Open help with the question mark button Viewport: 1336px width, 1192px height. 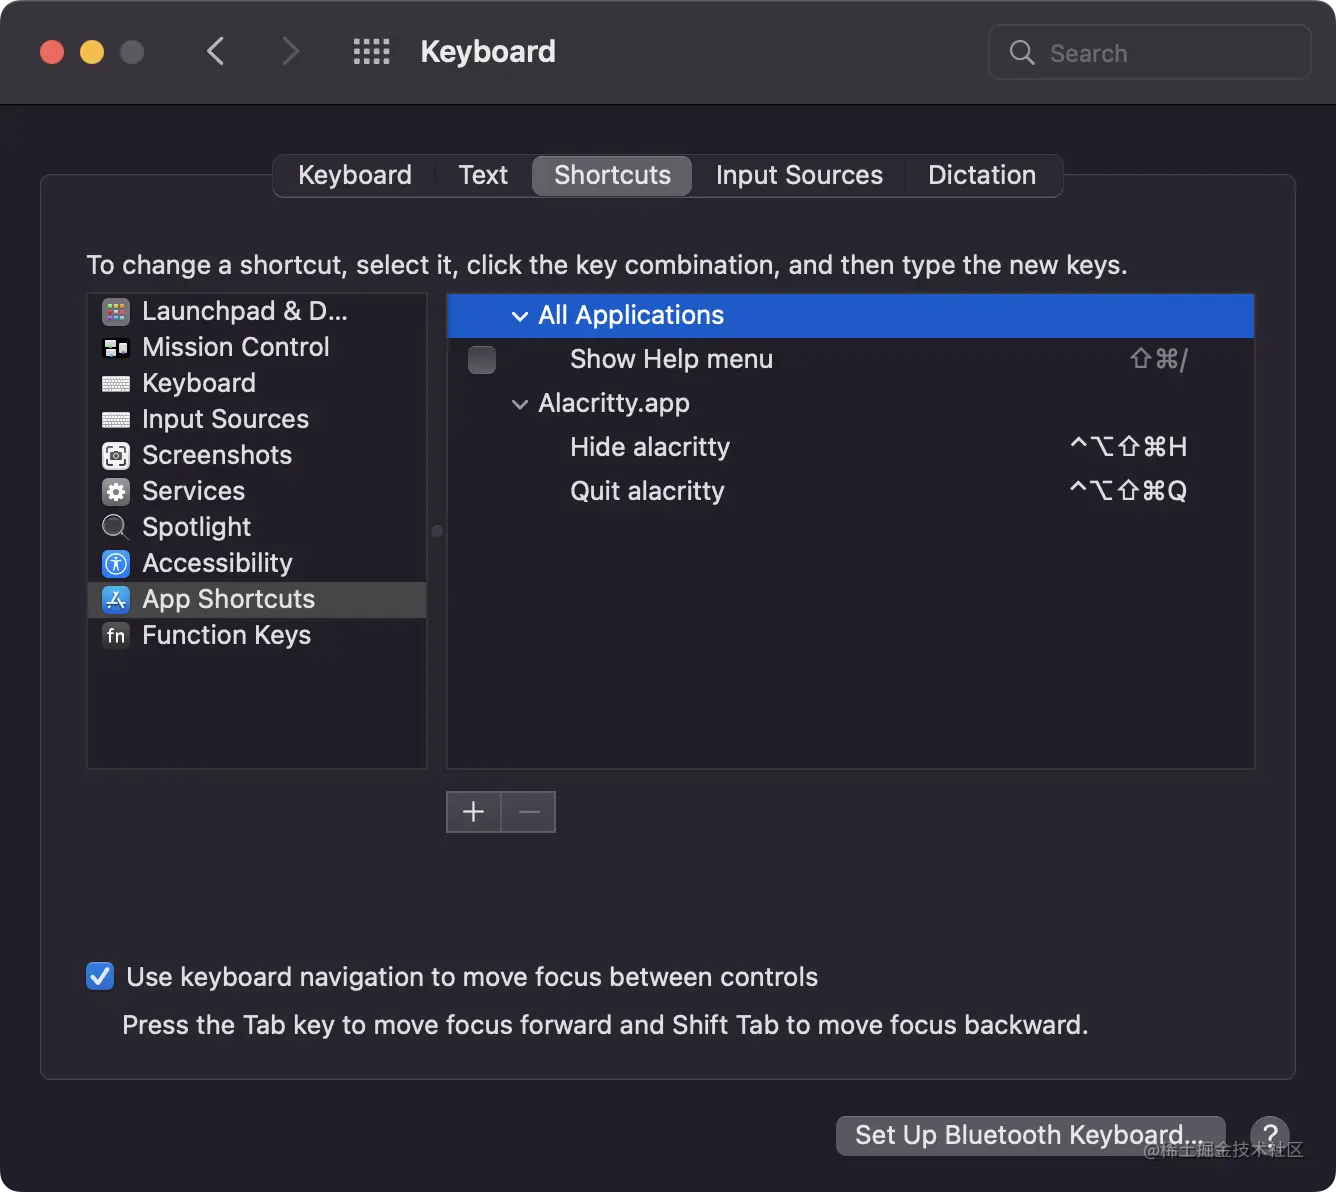point(1270,1136)
